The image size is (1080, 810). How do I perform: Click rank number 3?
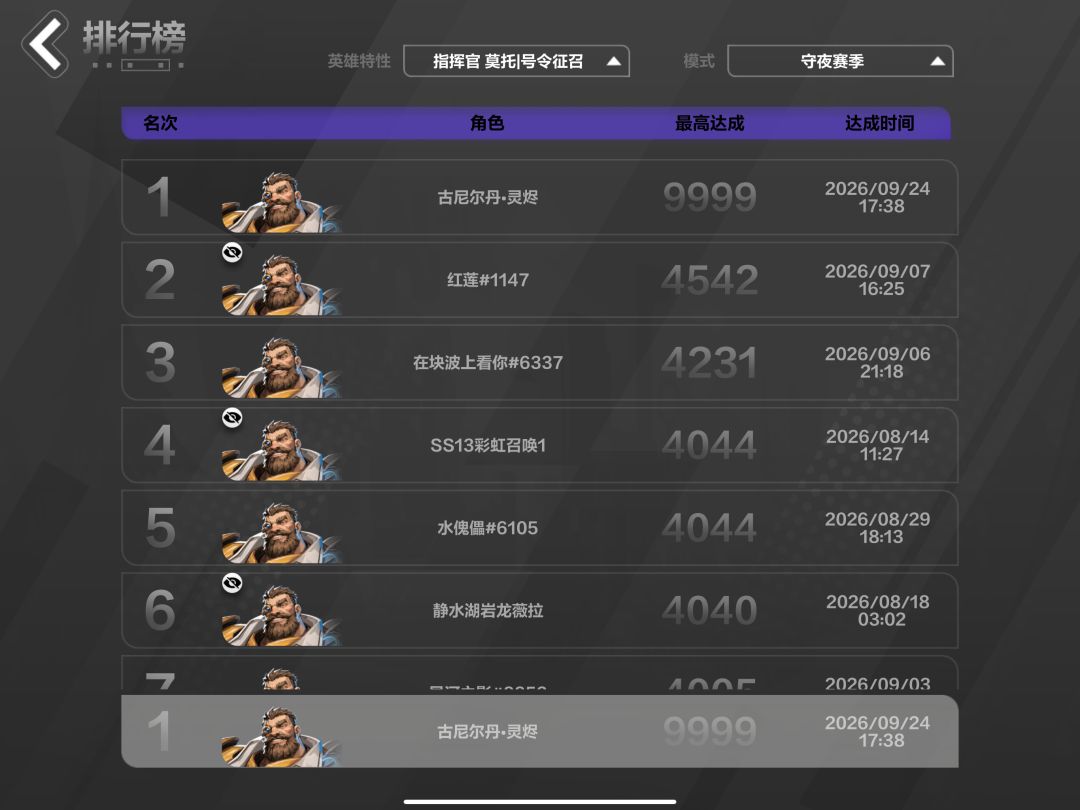[160, 363]
